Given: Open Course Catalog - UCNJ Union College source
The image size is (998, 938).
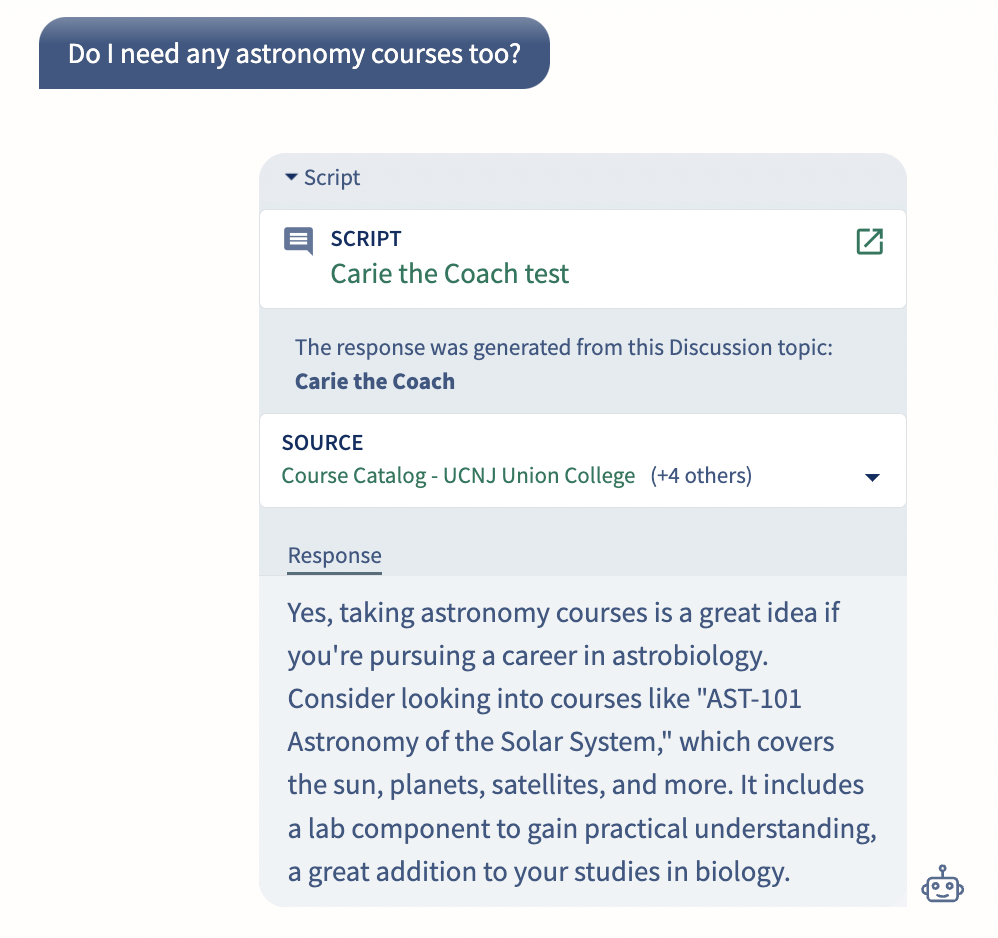Looking at the screenshot, I should 458,475.
